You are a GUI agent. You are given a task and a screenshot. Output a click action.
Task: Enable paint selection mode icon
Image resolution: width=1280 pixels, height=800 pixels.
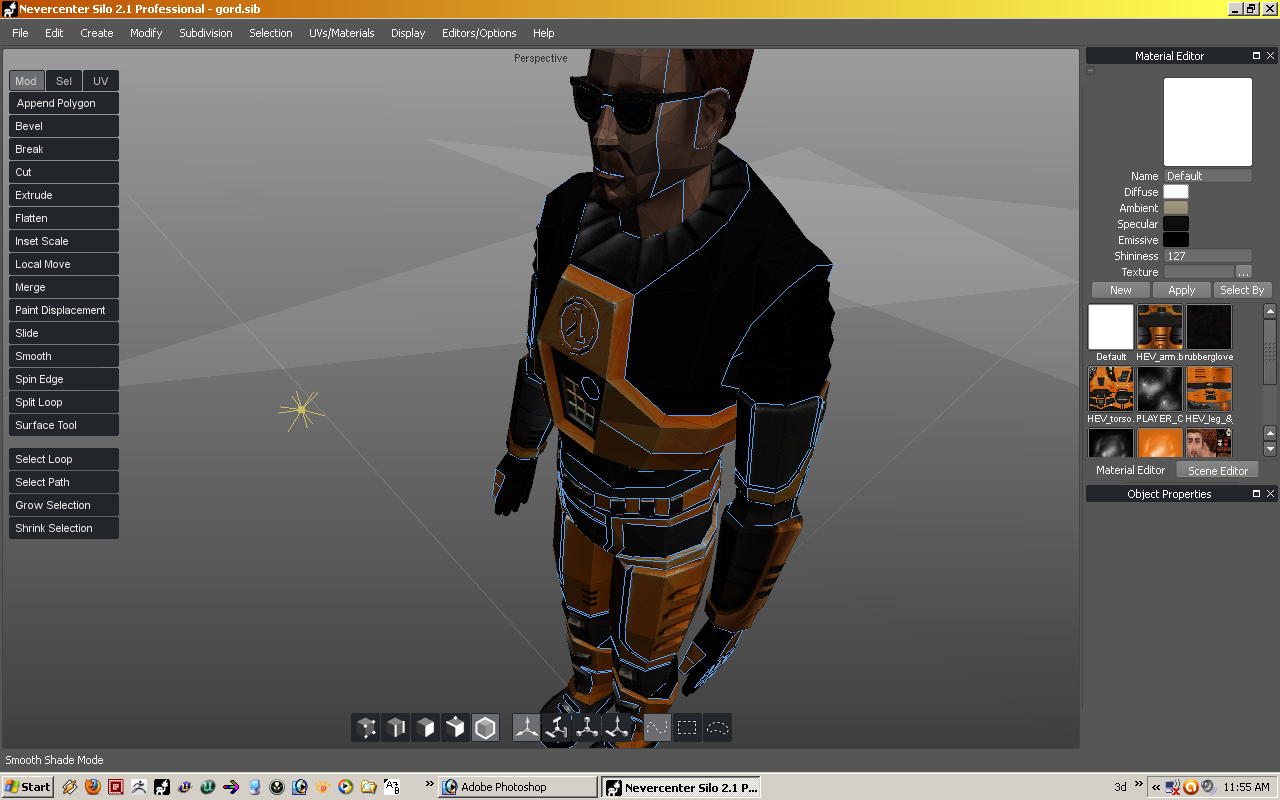[x=657, y=727]
